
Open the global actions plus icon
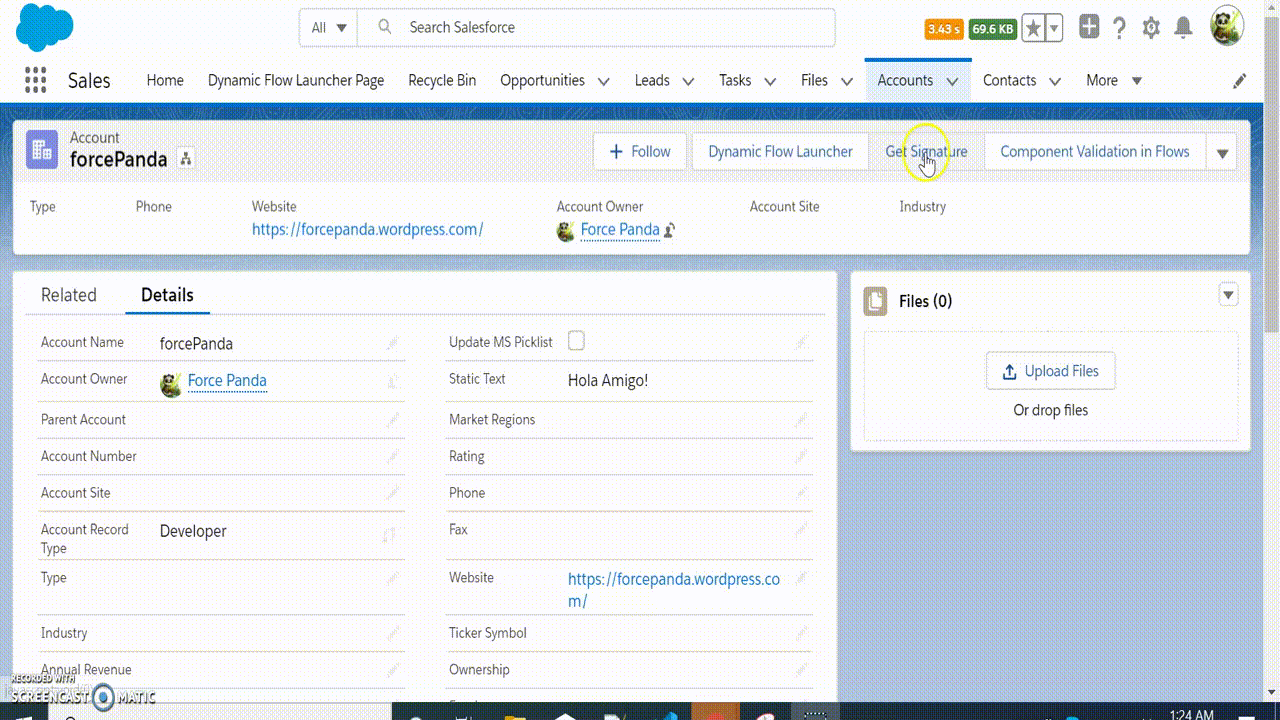tap(1089, 28)
